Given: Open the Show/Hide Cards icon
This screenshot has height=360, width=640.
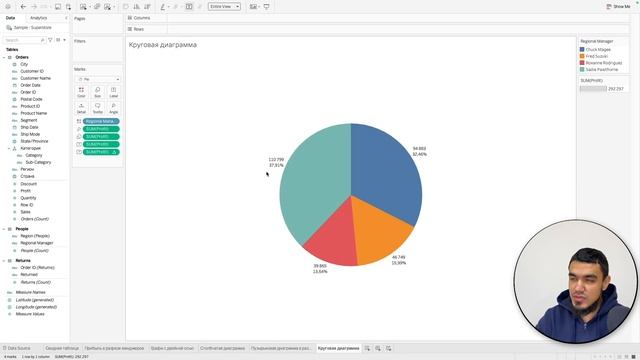Looking at the screenshot, I should coord(253,7).
